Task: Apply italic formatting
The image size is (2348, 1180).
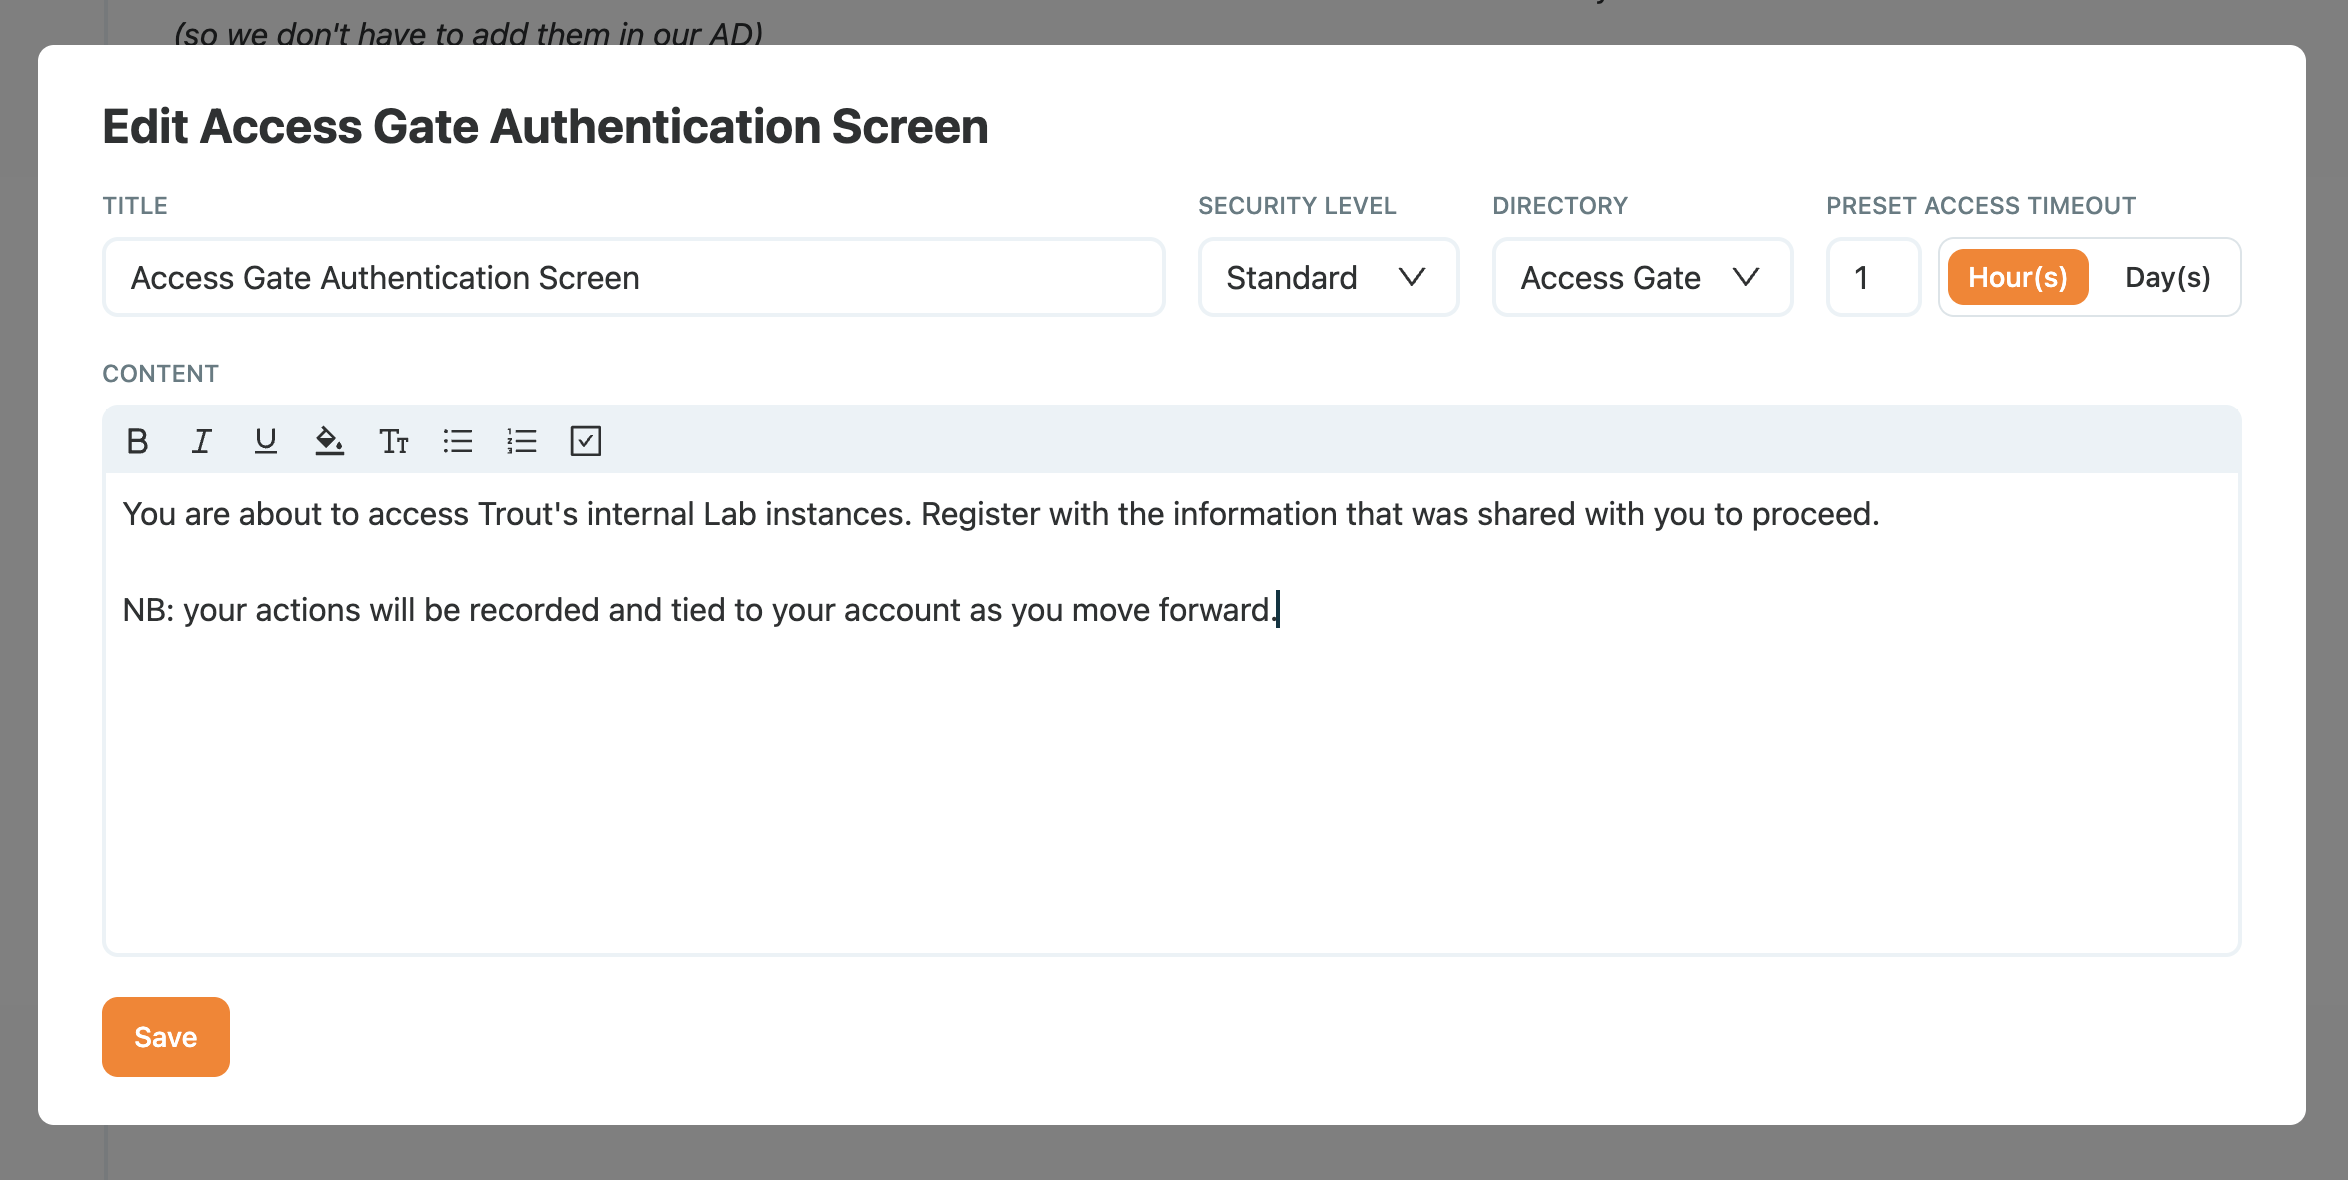Action: pos(201,441)
